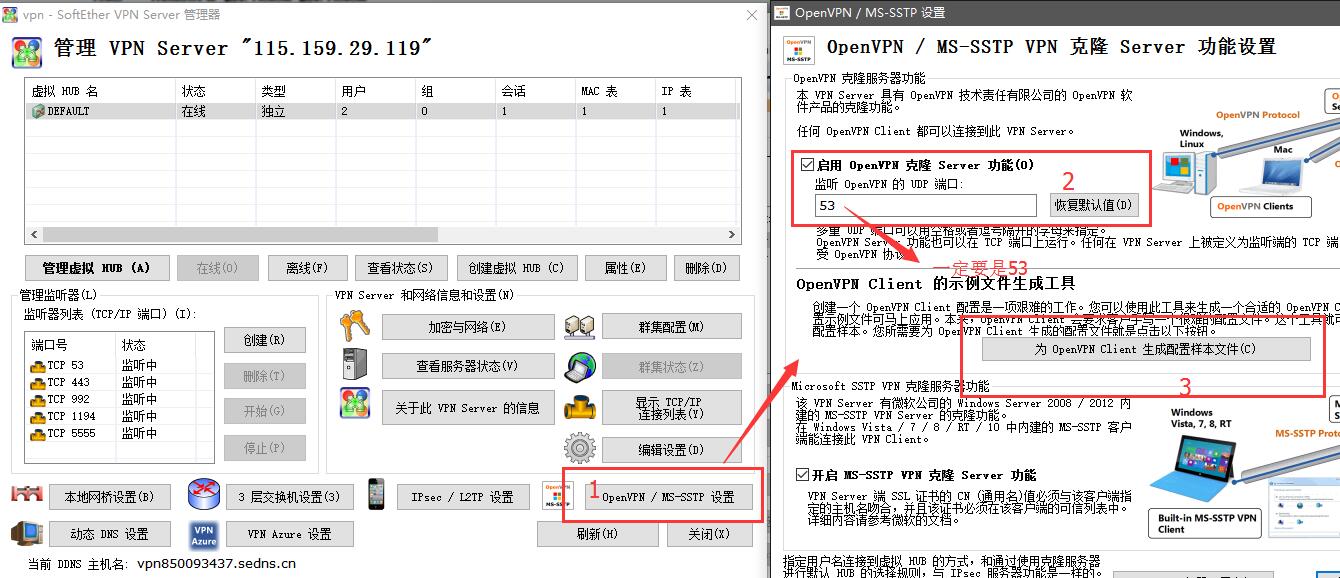
Task: Sort hubs by 会话 column header
Action: [x=533, y=91]
